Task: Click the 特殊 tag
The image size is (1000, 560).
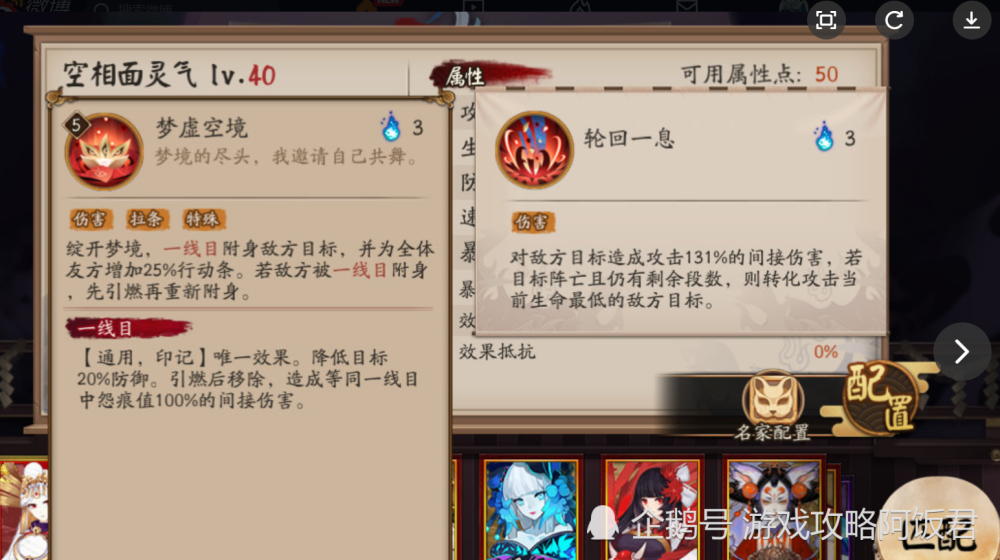Action: point(203,219)
